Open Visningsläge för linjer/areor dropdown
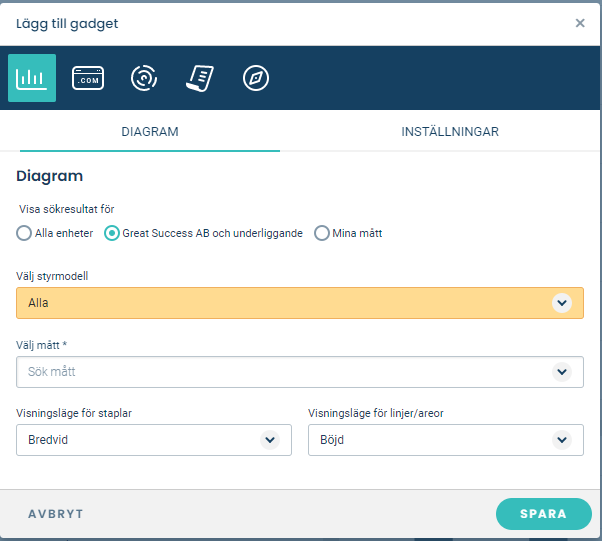 coord(446,440)
